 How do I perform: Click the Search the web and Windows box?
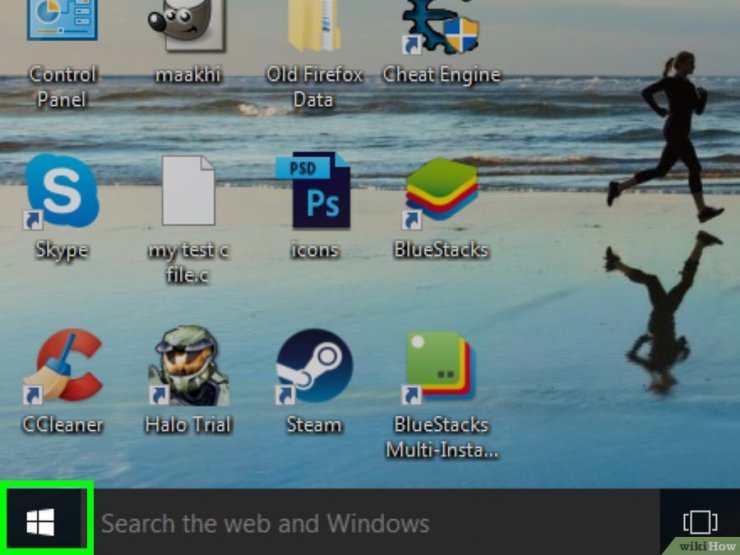pyautogui.click(x=377, y=522)
